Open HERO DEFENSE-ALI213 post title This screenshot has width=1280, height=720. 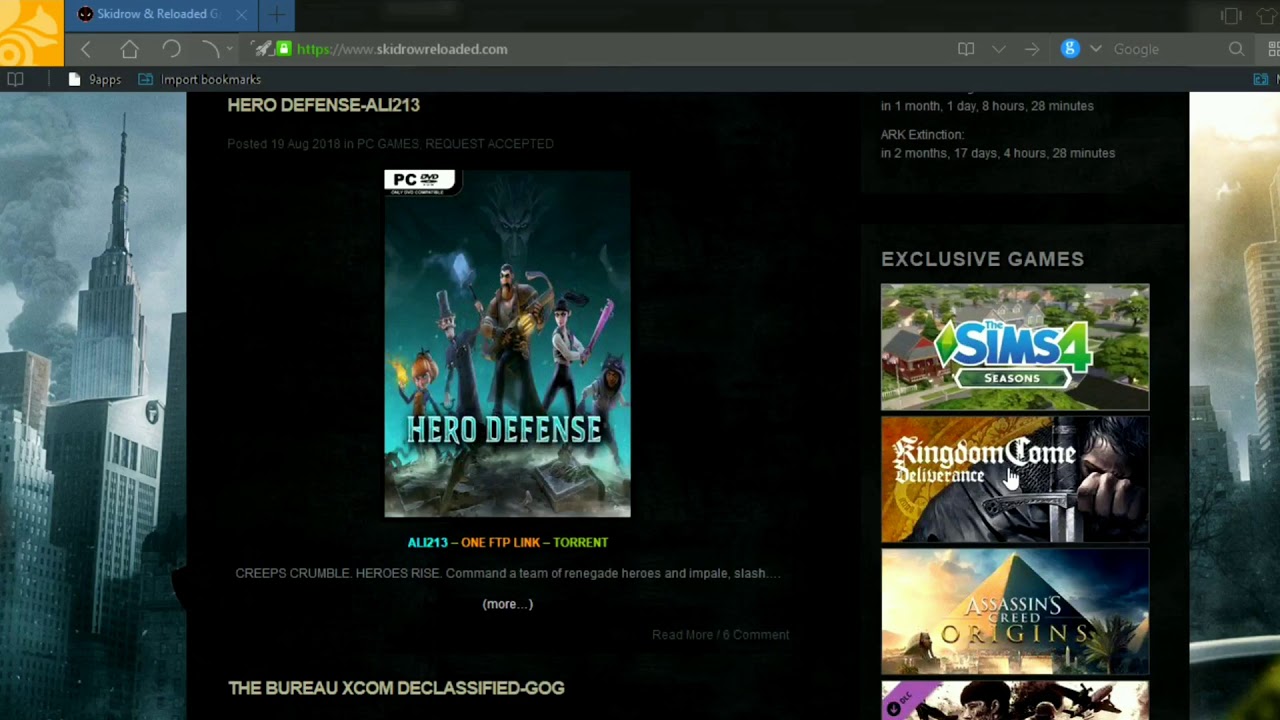pyautogui.click(x=323, y=105)
